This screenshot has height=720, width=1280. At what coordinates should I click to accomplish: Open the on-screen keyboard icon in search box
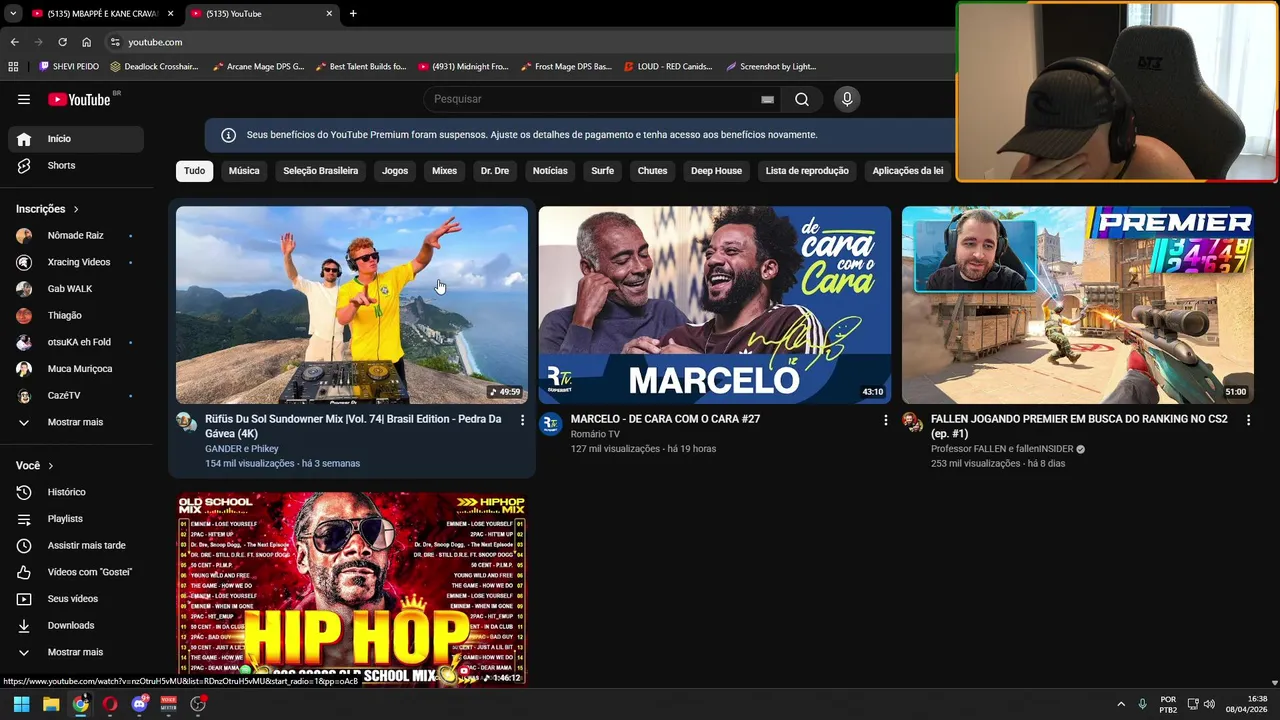(767, 99)
